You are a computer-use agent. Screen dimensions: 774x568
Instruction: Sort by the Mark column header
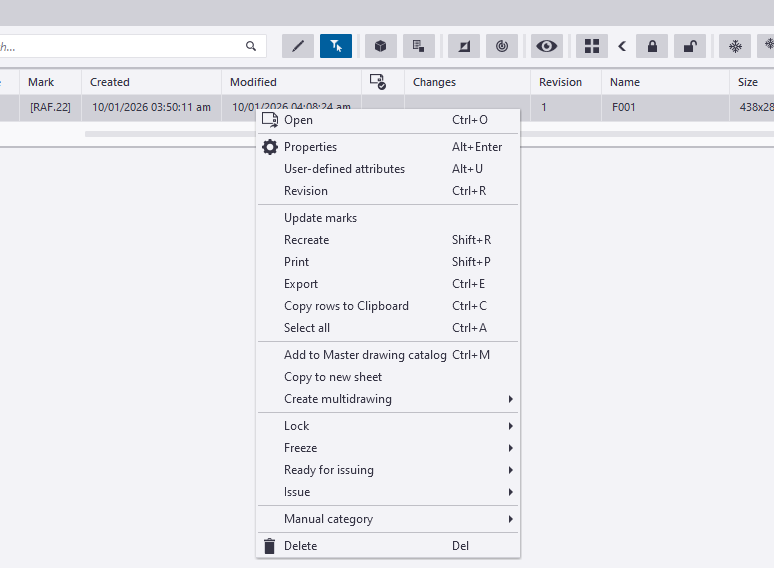click(50, 82)
